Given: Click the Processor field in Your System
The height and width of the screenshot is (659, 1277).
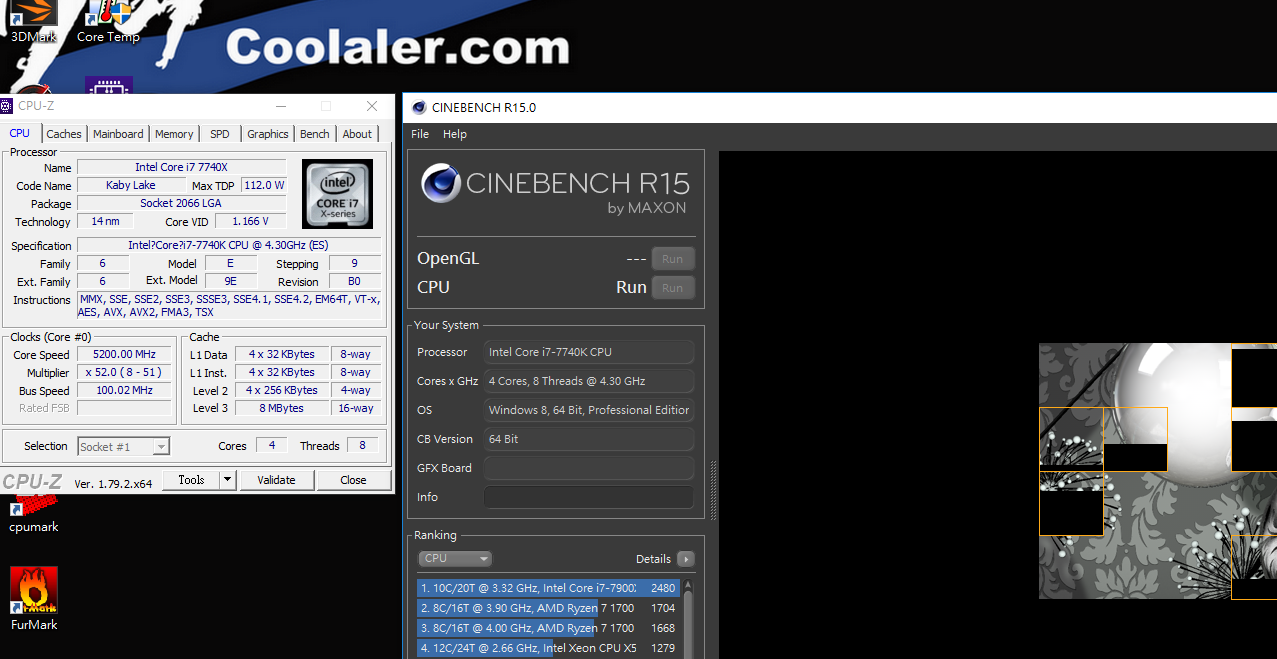Looking at the screenshot, I should [589, 352].
